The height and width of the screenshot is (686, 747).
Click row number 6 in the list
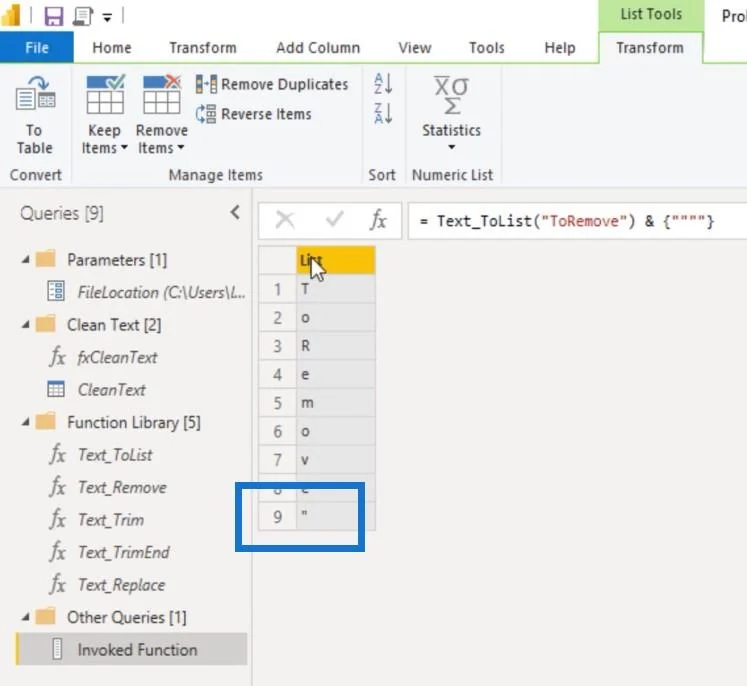click(x=277, y=431)
